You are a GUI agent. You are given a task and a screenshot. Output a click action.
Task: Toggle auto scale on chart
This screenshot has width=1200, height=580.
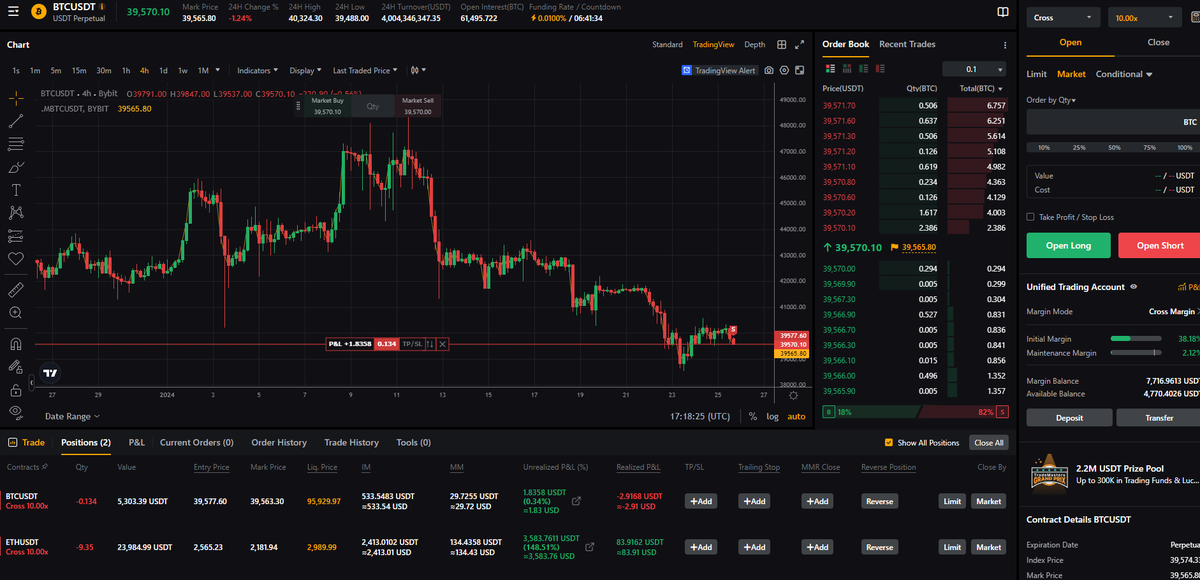click(x=796, y=416)
